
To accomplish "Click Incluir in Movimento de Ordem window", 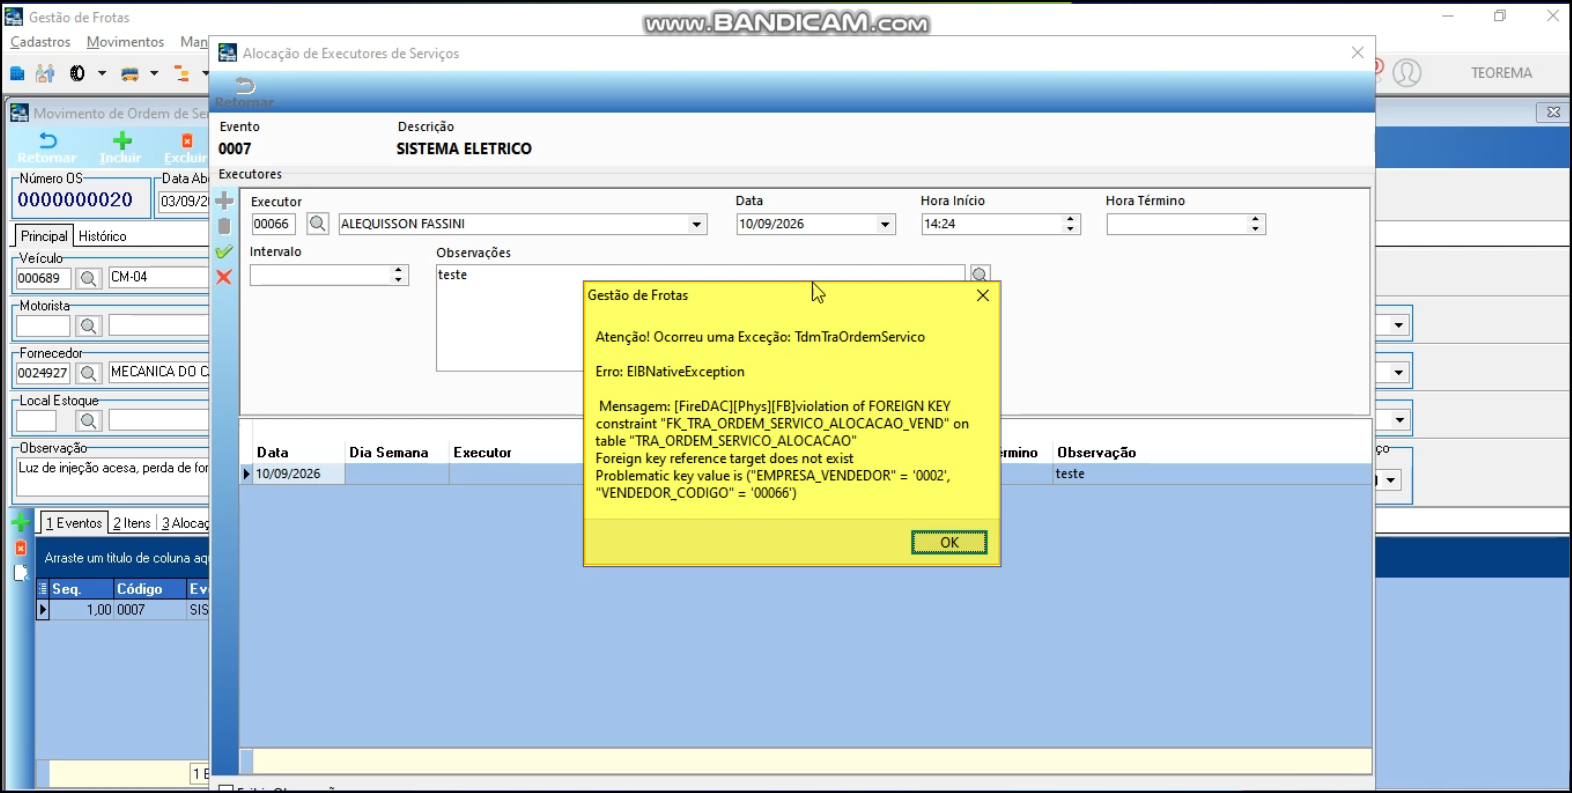I will coord(121,147).
